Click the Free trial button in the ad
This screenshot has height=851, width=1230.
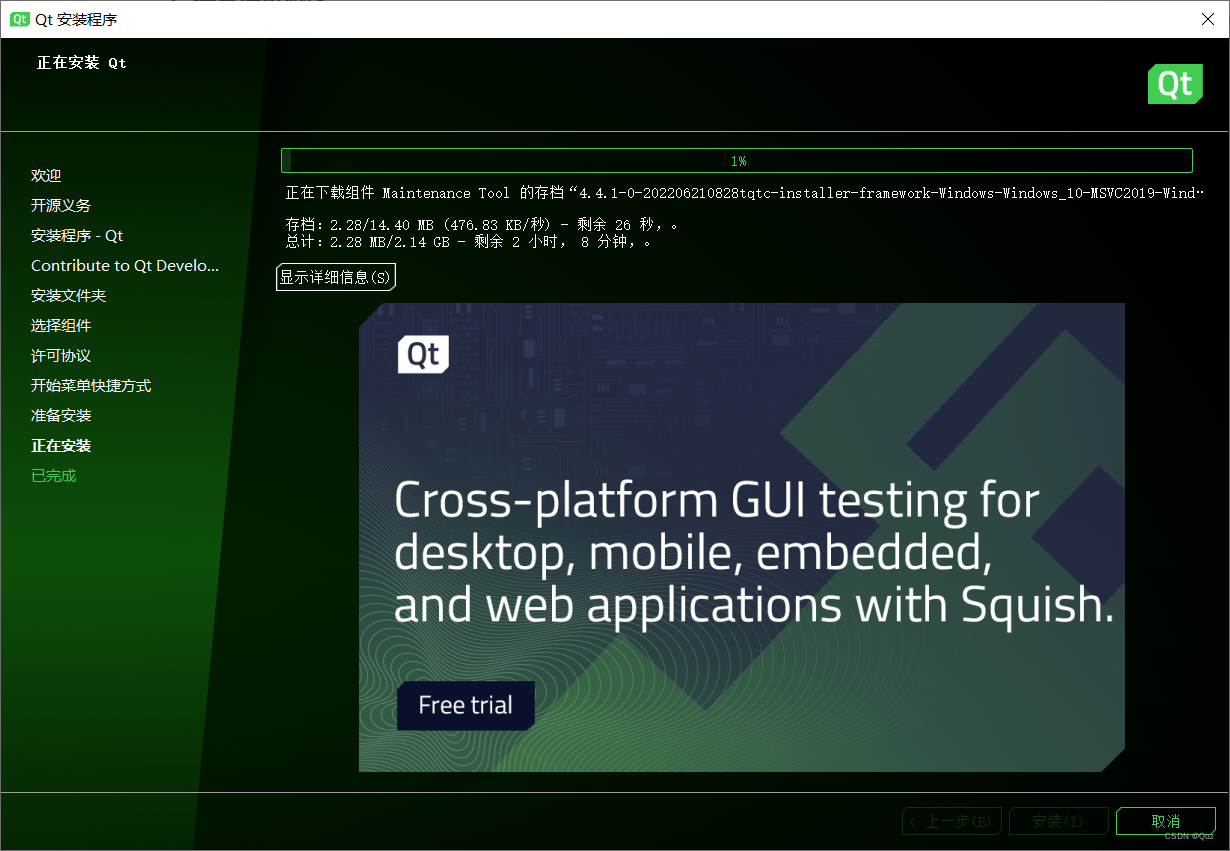(x=466, y=705)
